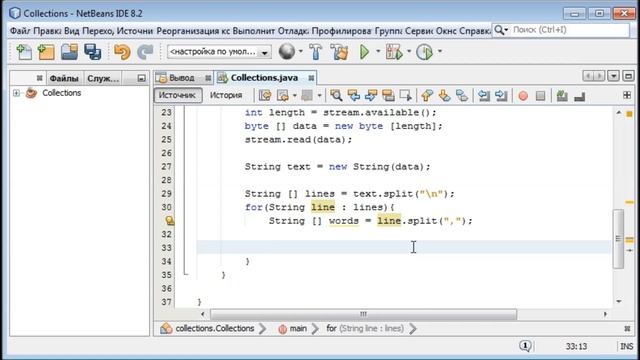Open Вид menu
Screen dimensions: 640x360
(x=72, y=31)
